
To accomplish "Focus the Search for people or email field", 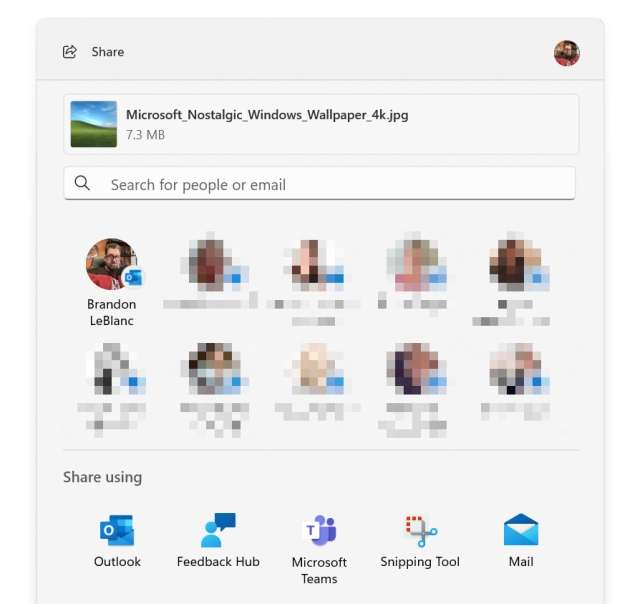I will (x=320, y=183).
